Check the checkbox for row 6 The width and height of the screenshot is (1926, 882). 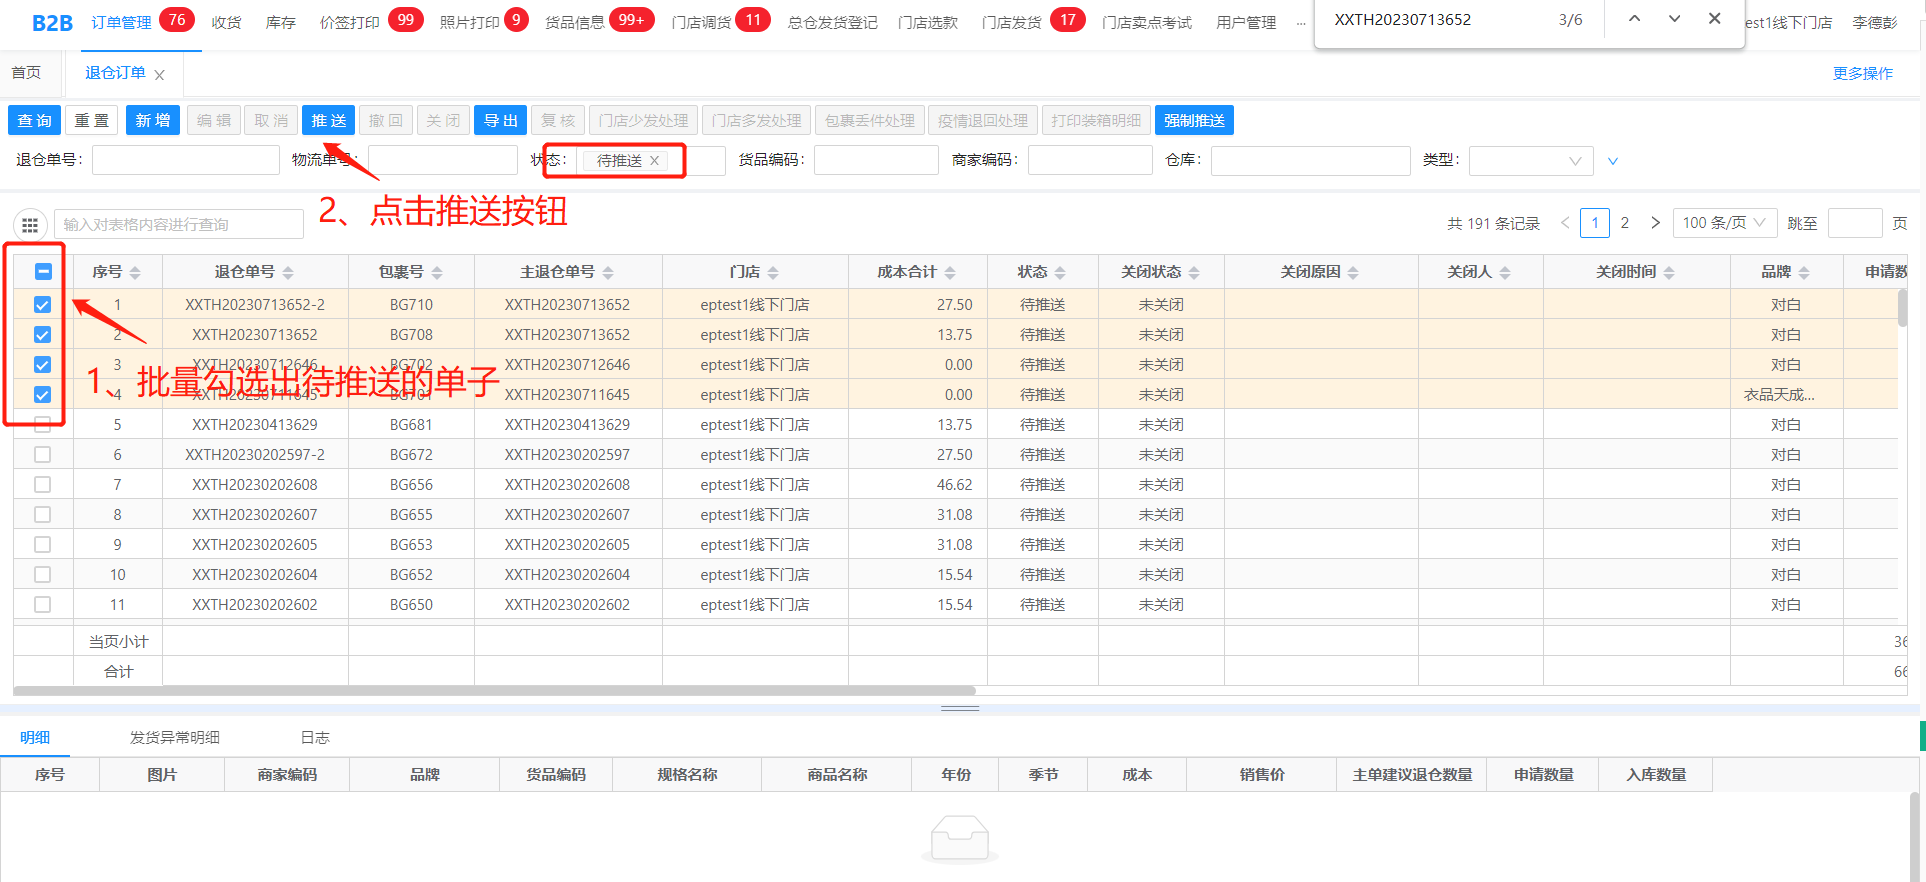[42, 455]
